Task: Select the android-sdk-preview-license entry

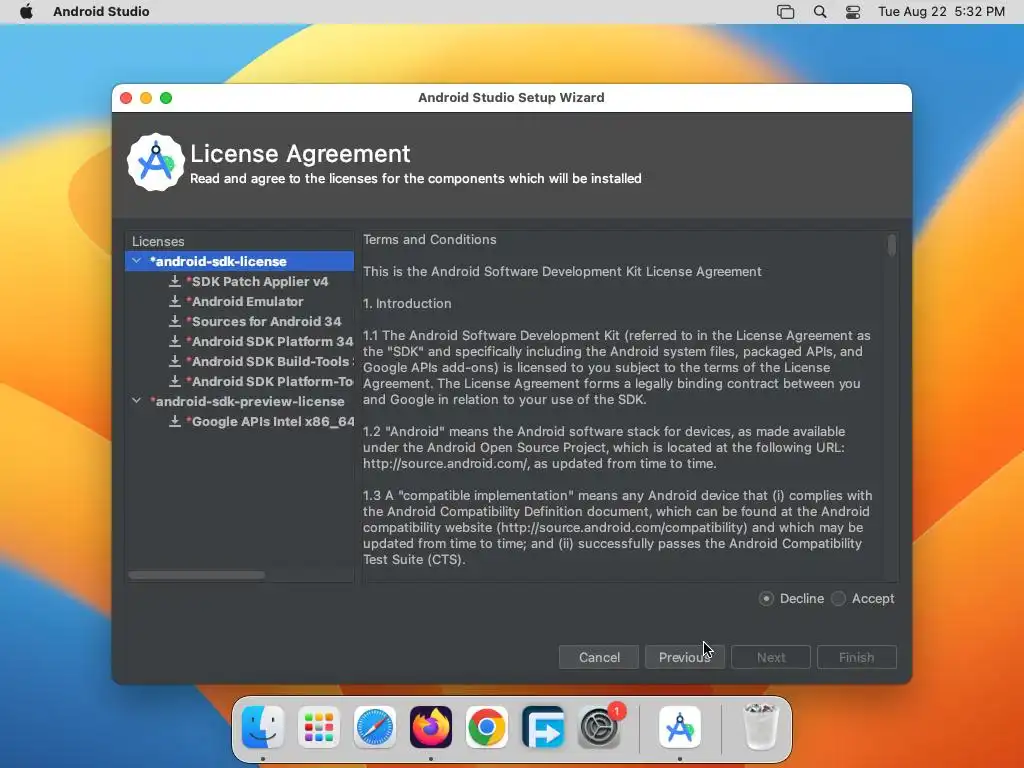Action: (240, 401)
